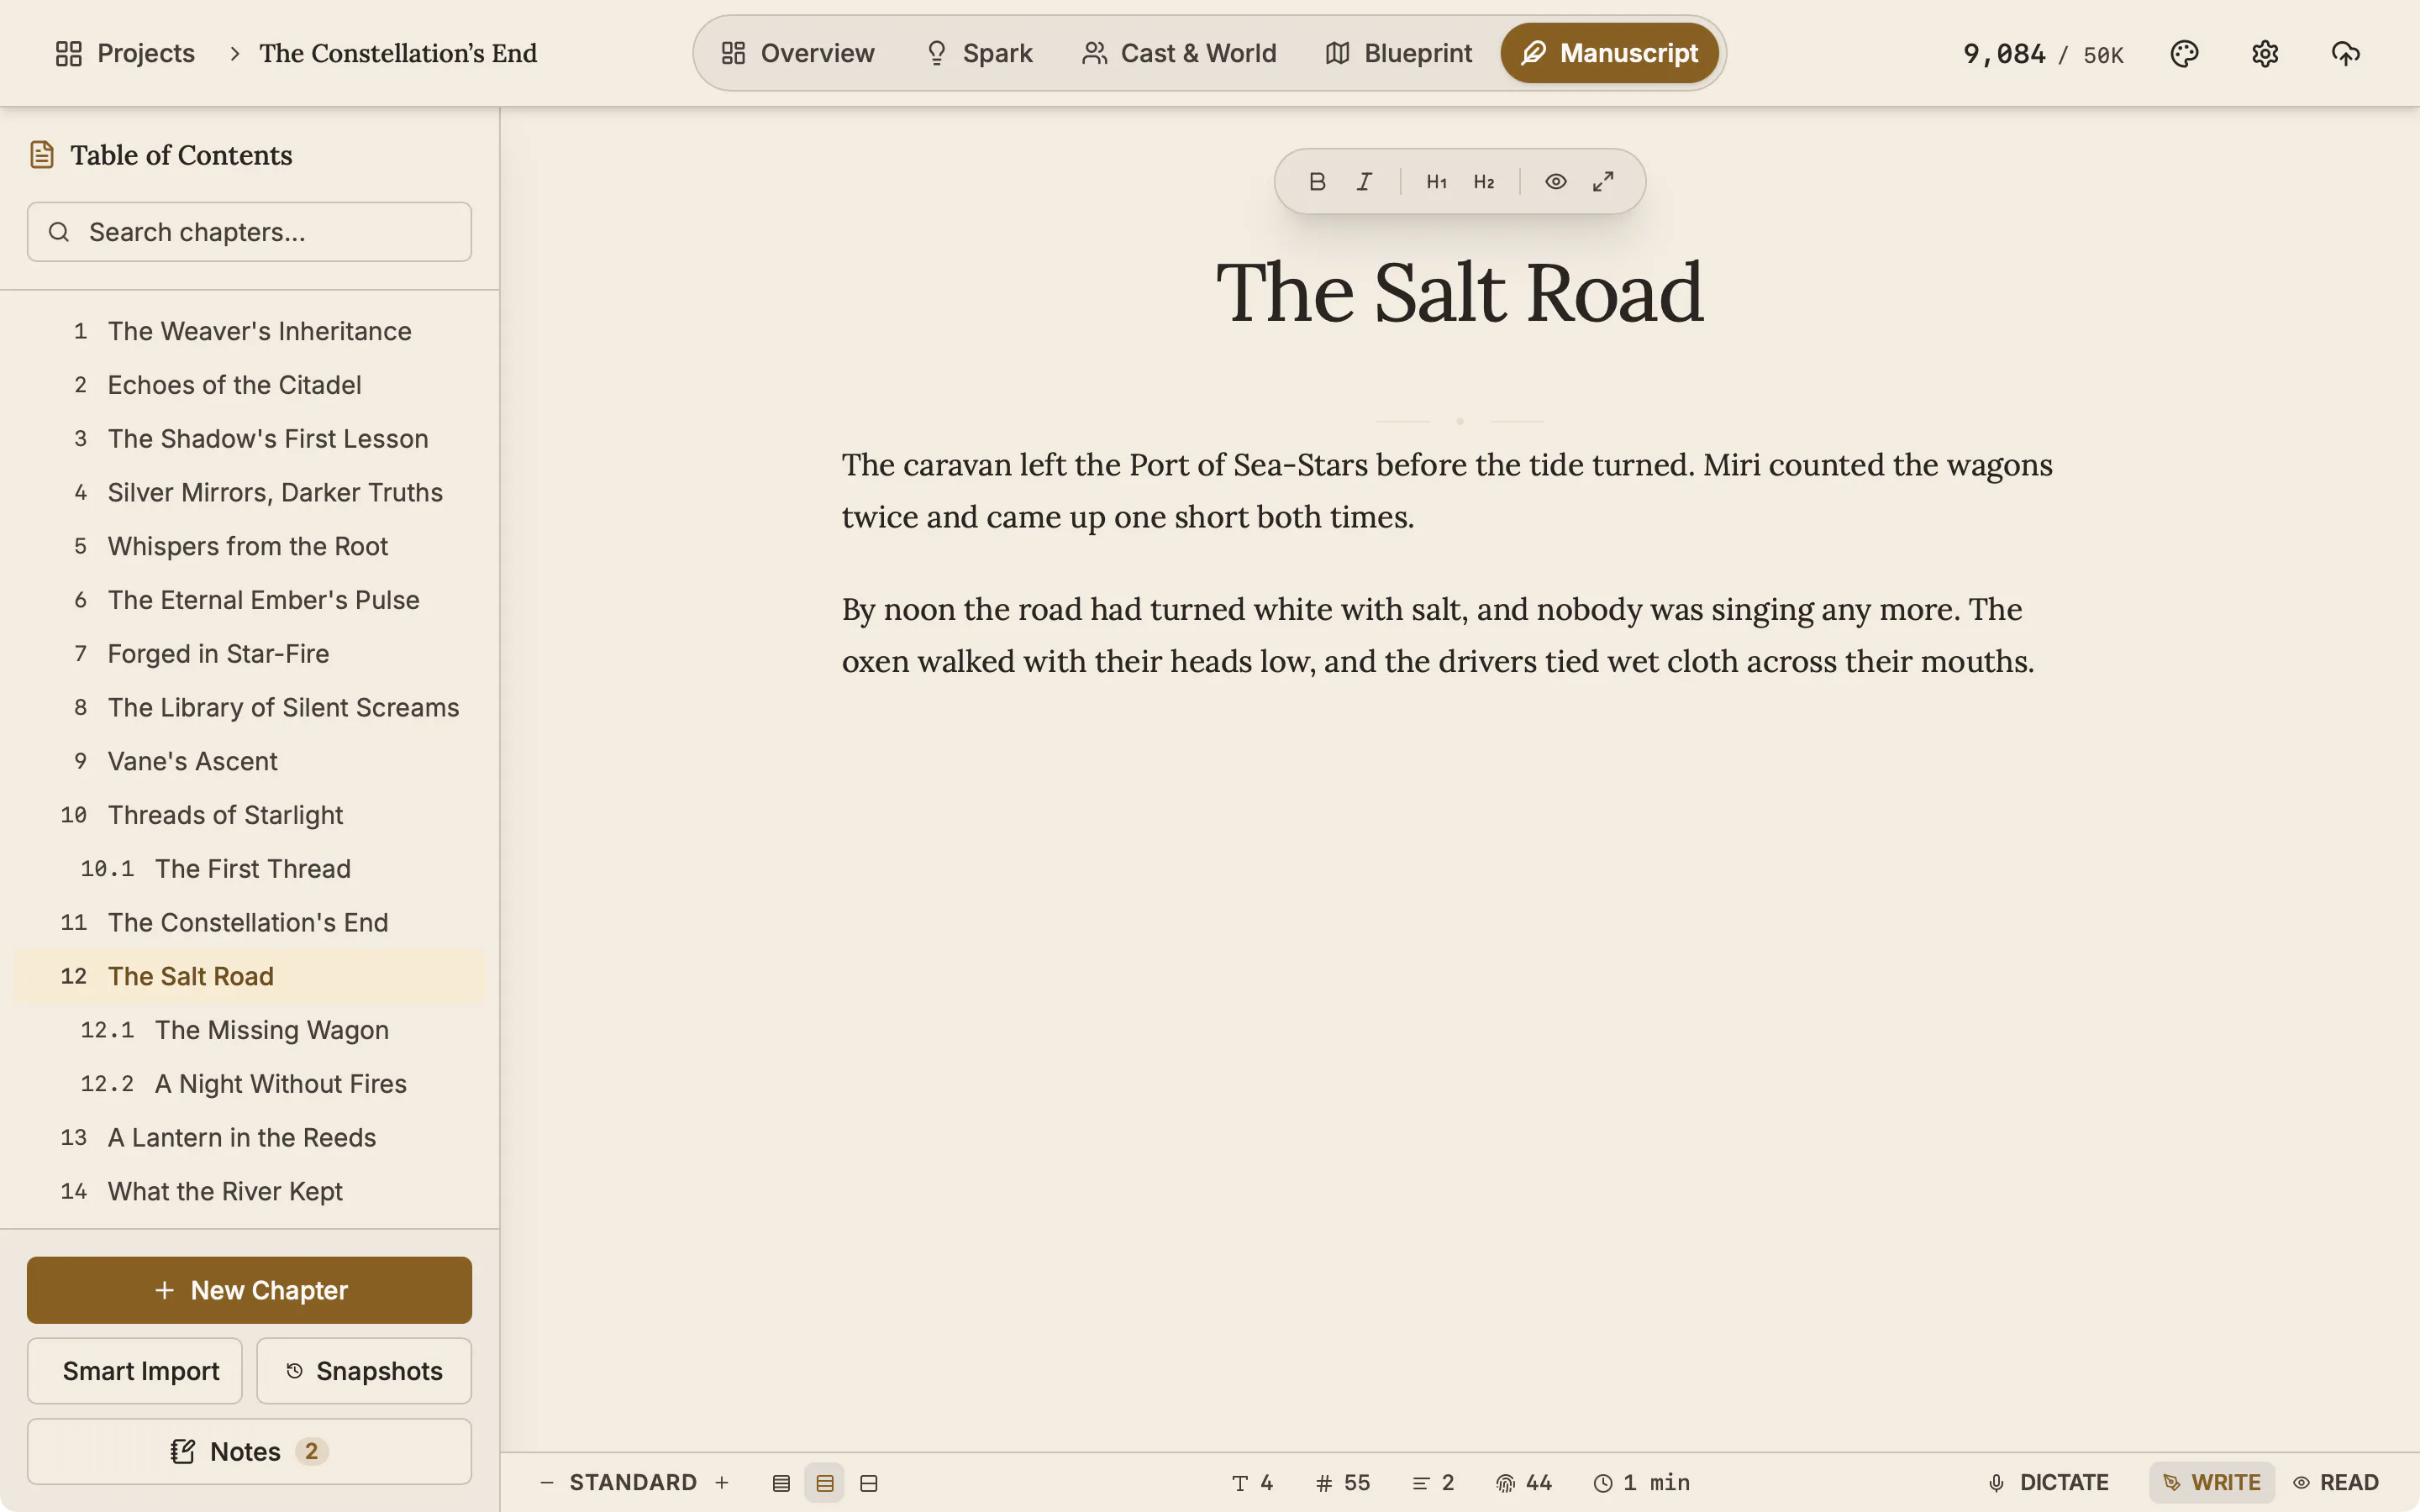The width and height of the screenshot is (2420, 1512).
Task: Open the theme palette icon
Action: (x=2184, y=53)
